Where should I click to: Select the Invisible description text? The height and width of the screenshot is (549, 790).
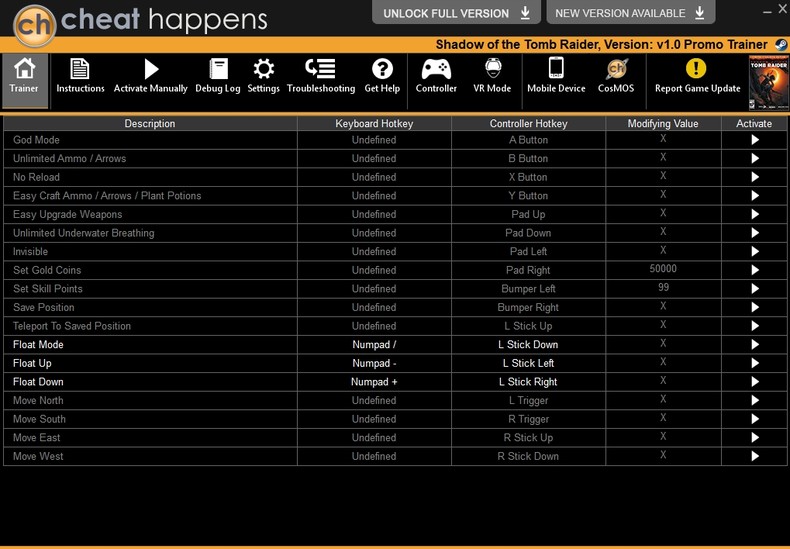30,252
